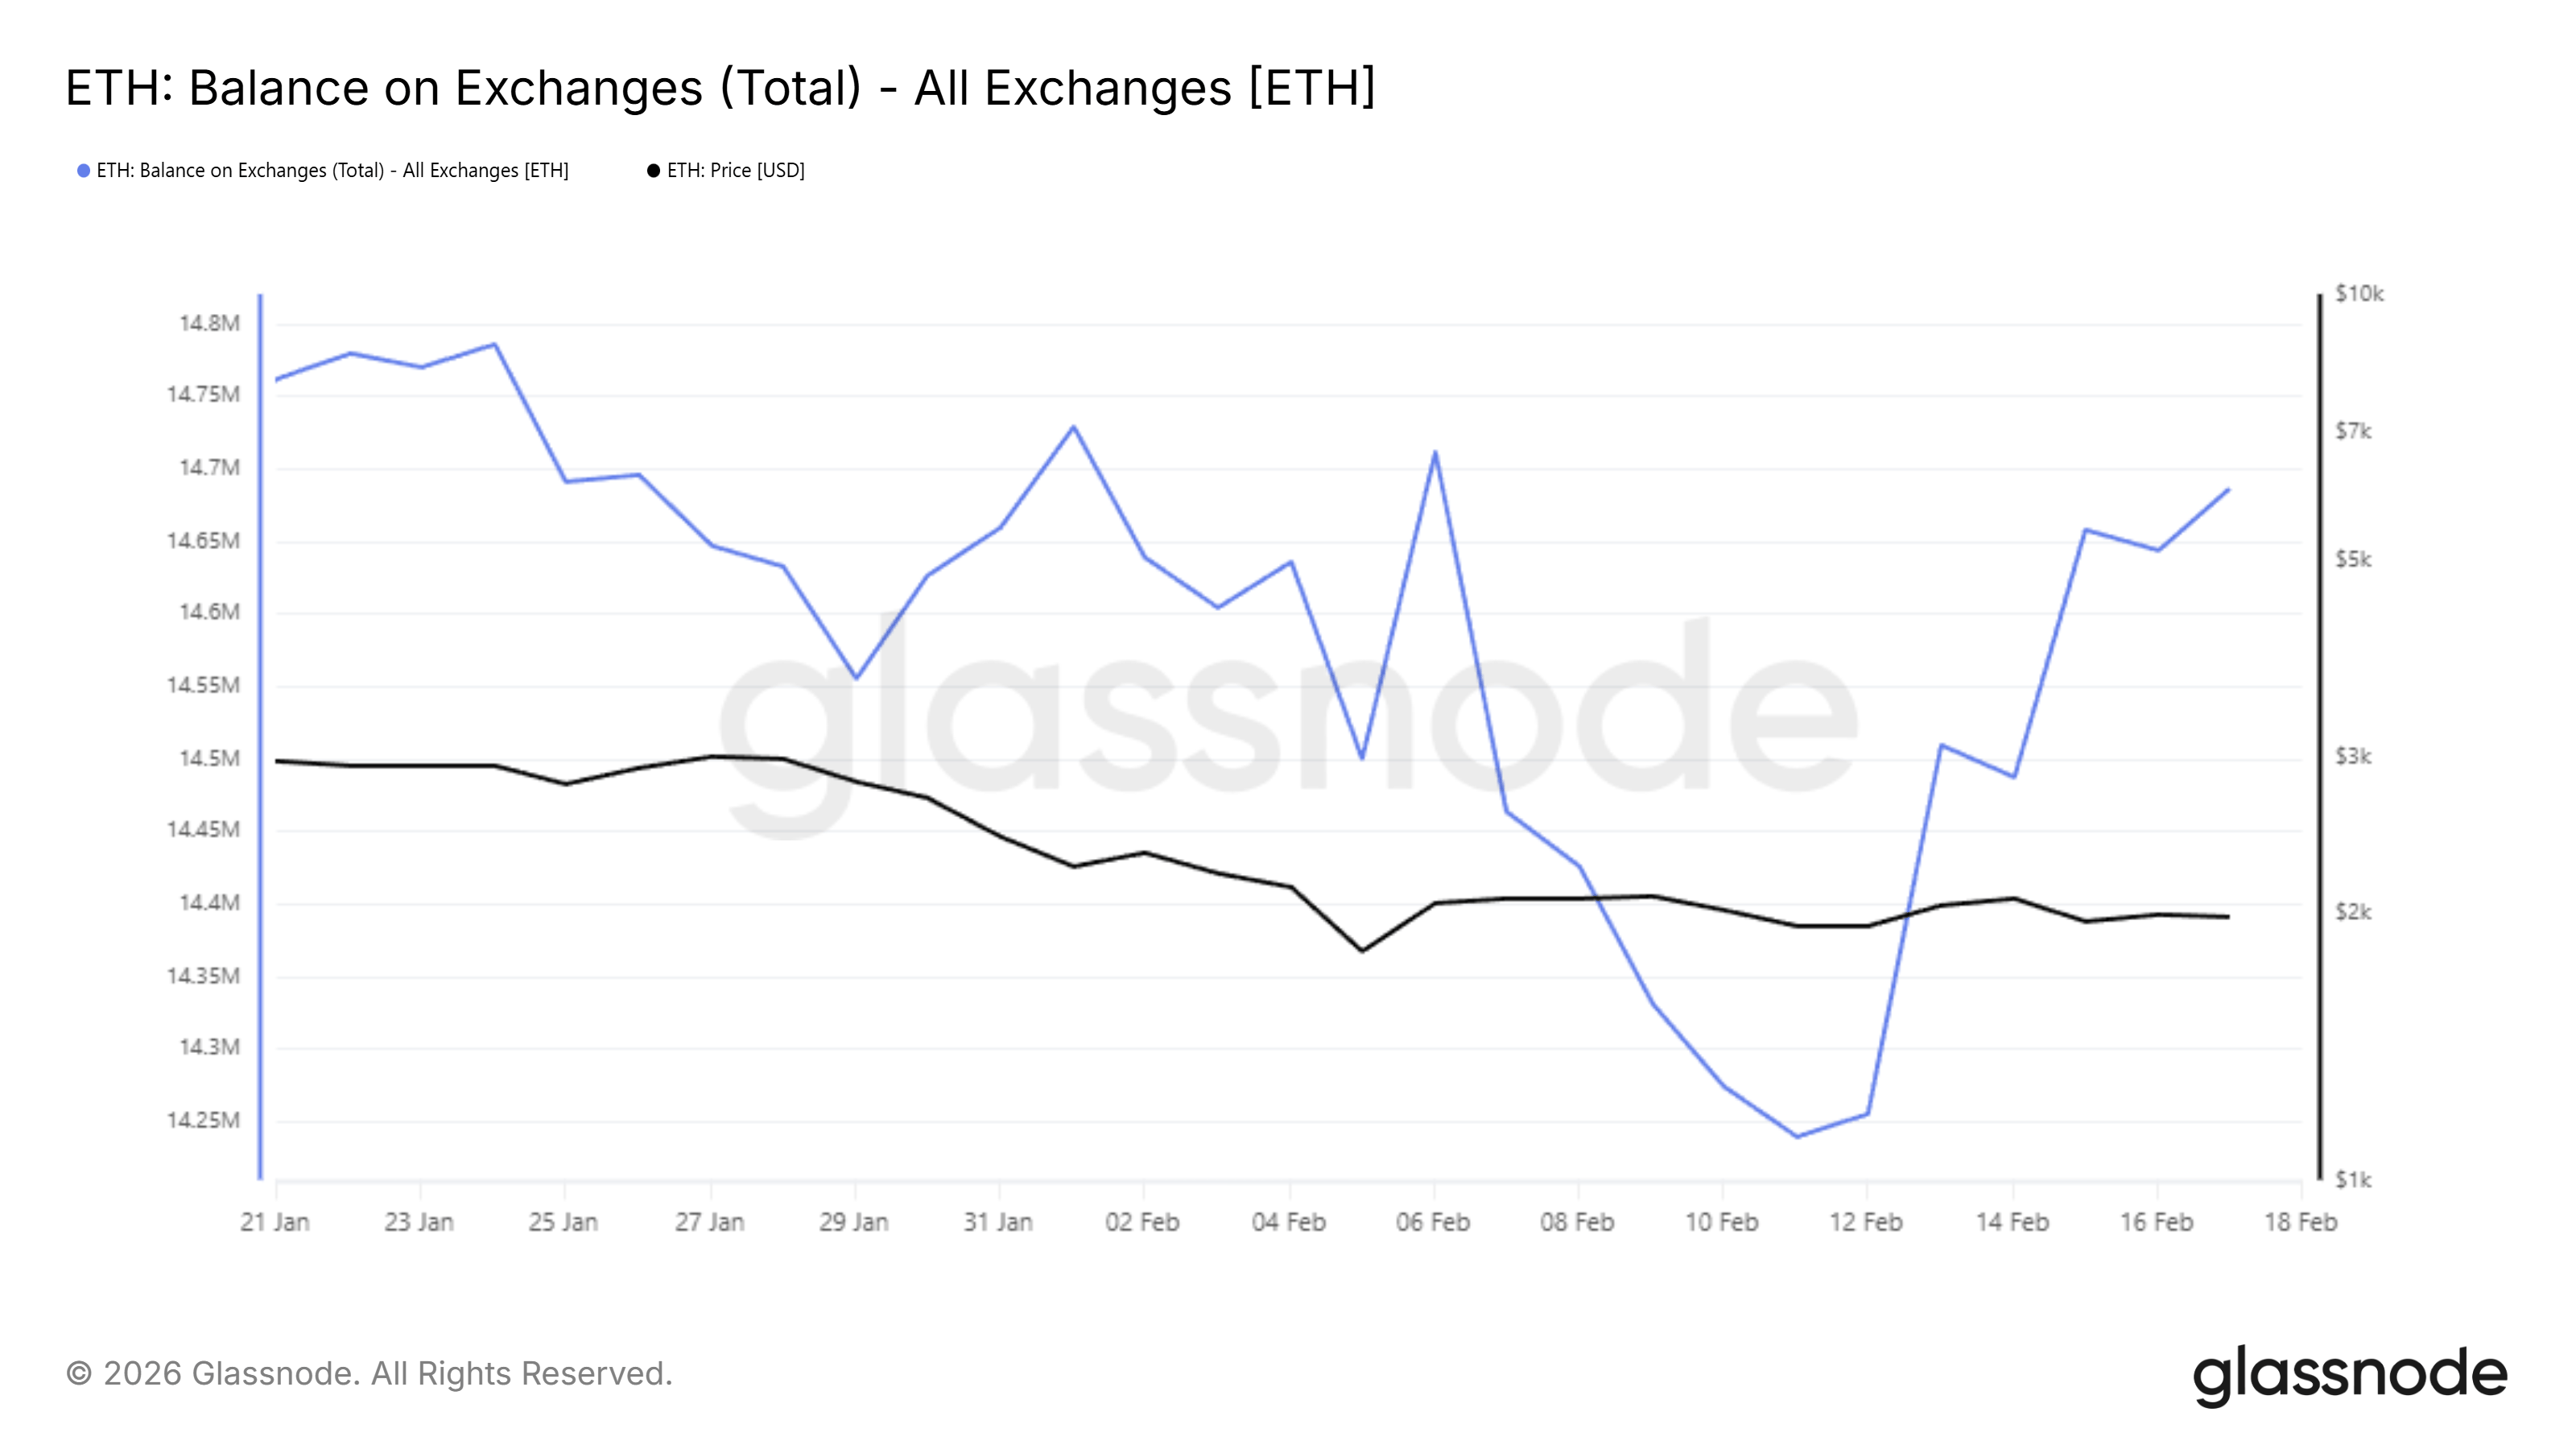The height and width of the screenshot is (1449, 2576).
Task: Click the blue legend dot for Balance on Exchanges
Action: (84, 171)
